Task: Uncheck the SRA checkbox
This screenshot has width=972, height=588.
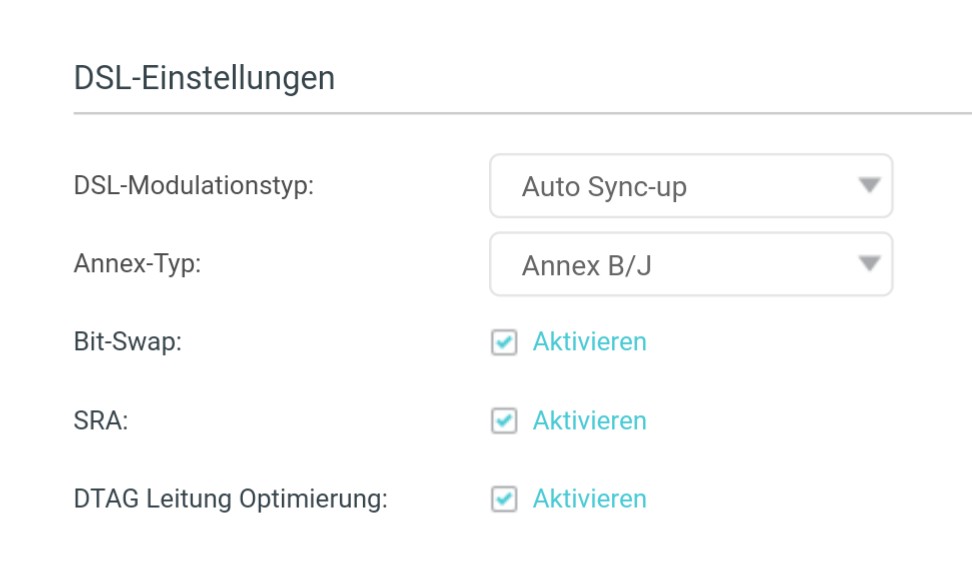Action: point(504,421)
